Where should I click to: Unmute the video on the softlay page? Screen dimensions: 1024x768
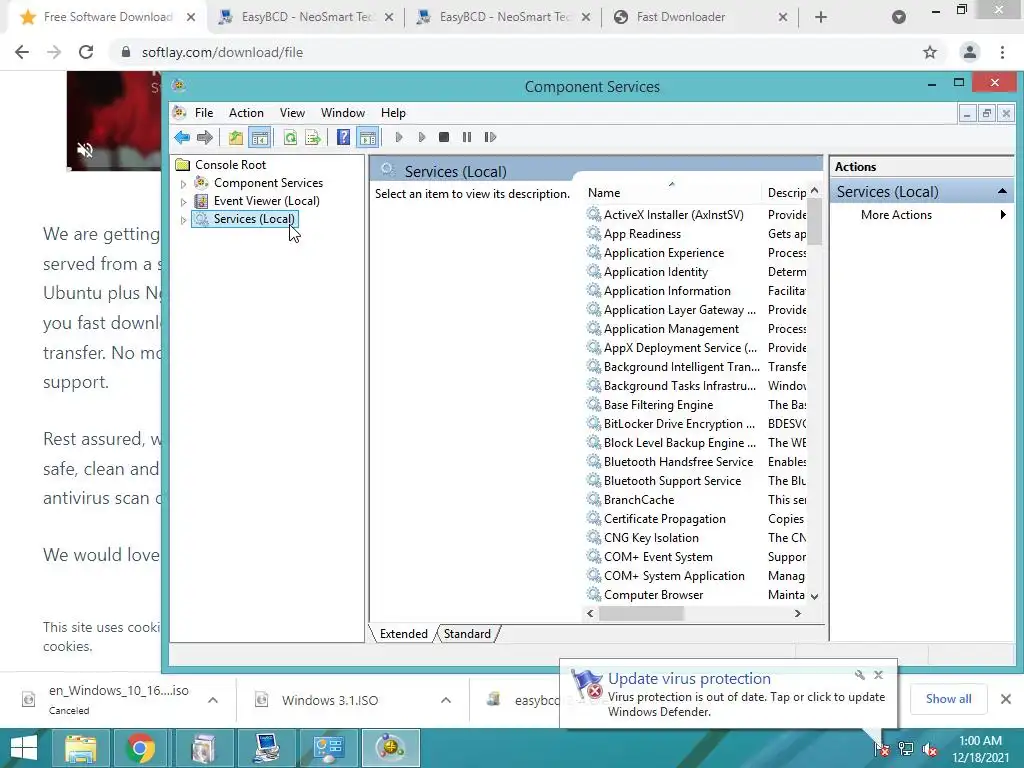85,150
